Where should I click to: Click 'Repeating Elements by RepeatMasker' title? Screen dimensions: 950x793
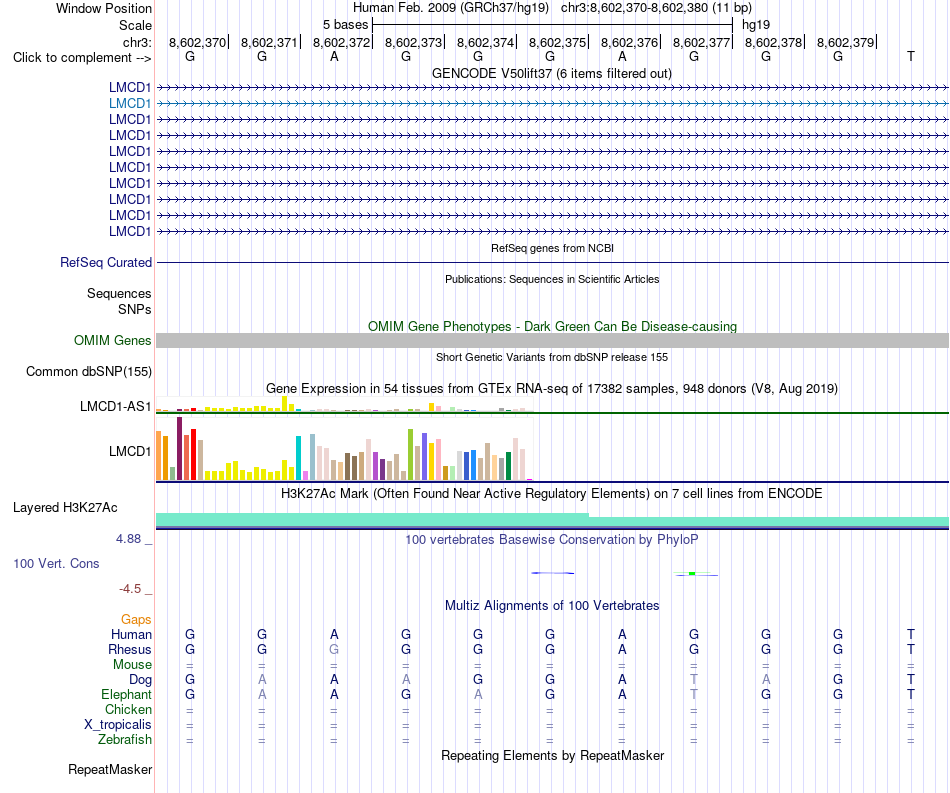coord(552,755)
